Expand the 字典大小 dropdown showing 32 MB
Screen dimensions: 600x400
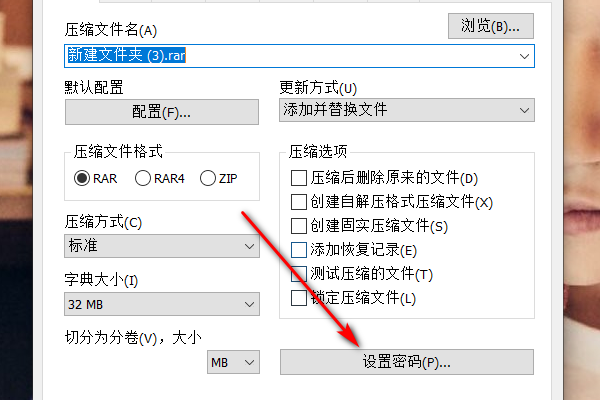point(161,303)
